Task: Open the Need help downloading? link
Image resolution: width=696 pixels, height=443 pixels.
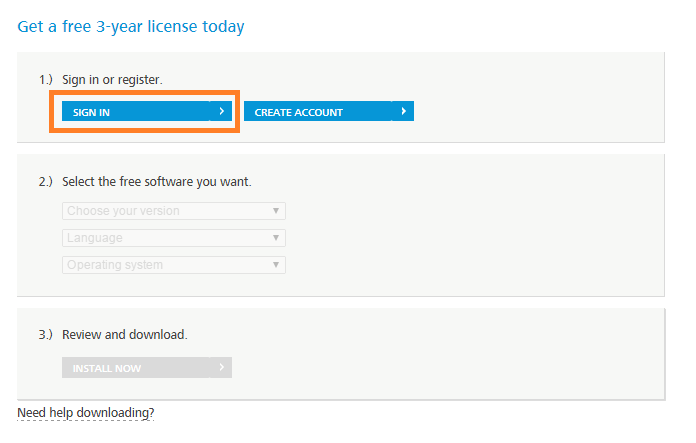Action: (x=86, y=413)
